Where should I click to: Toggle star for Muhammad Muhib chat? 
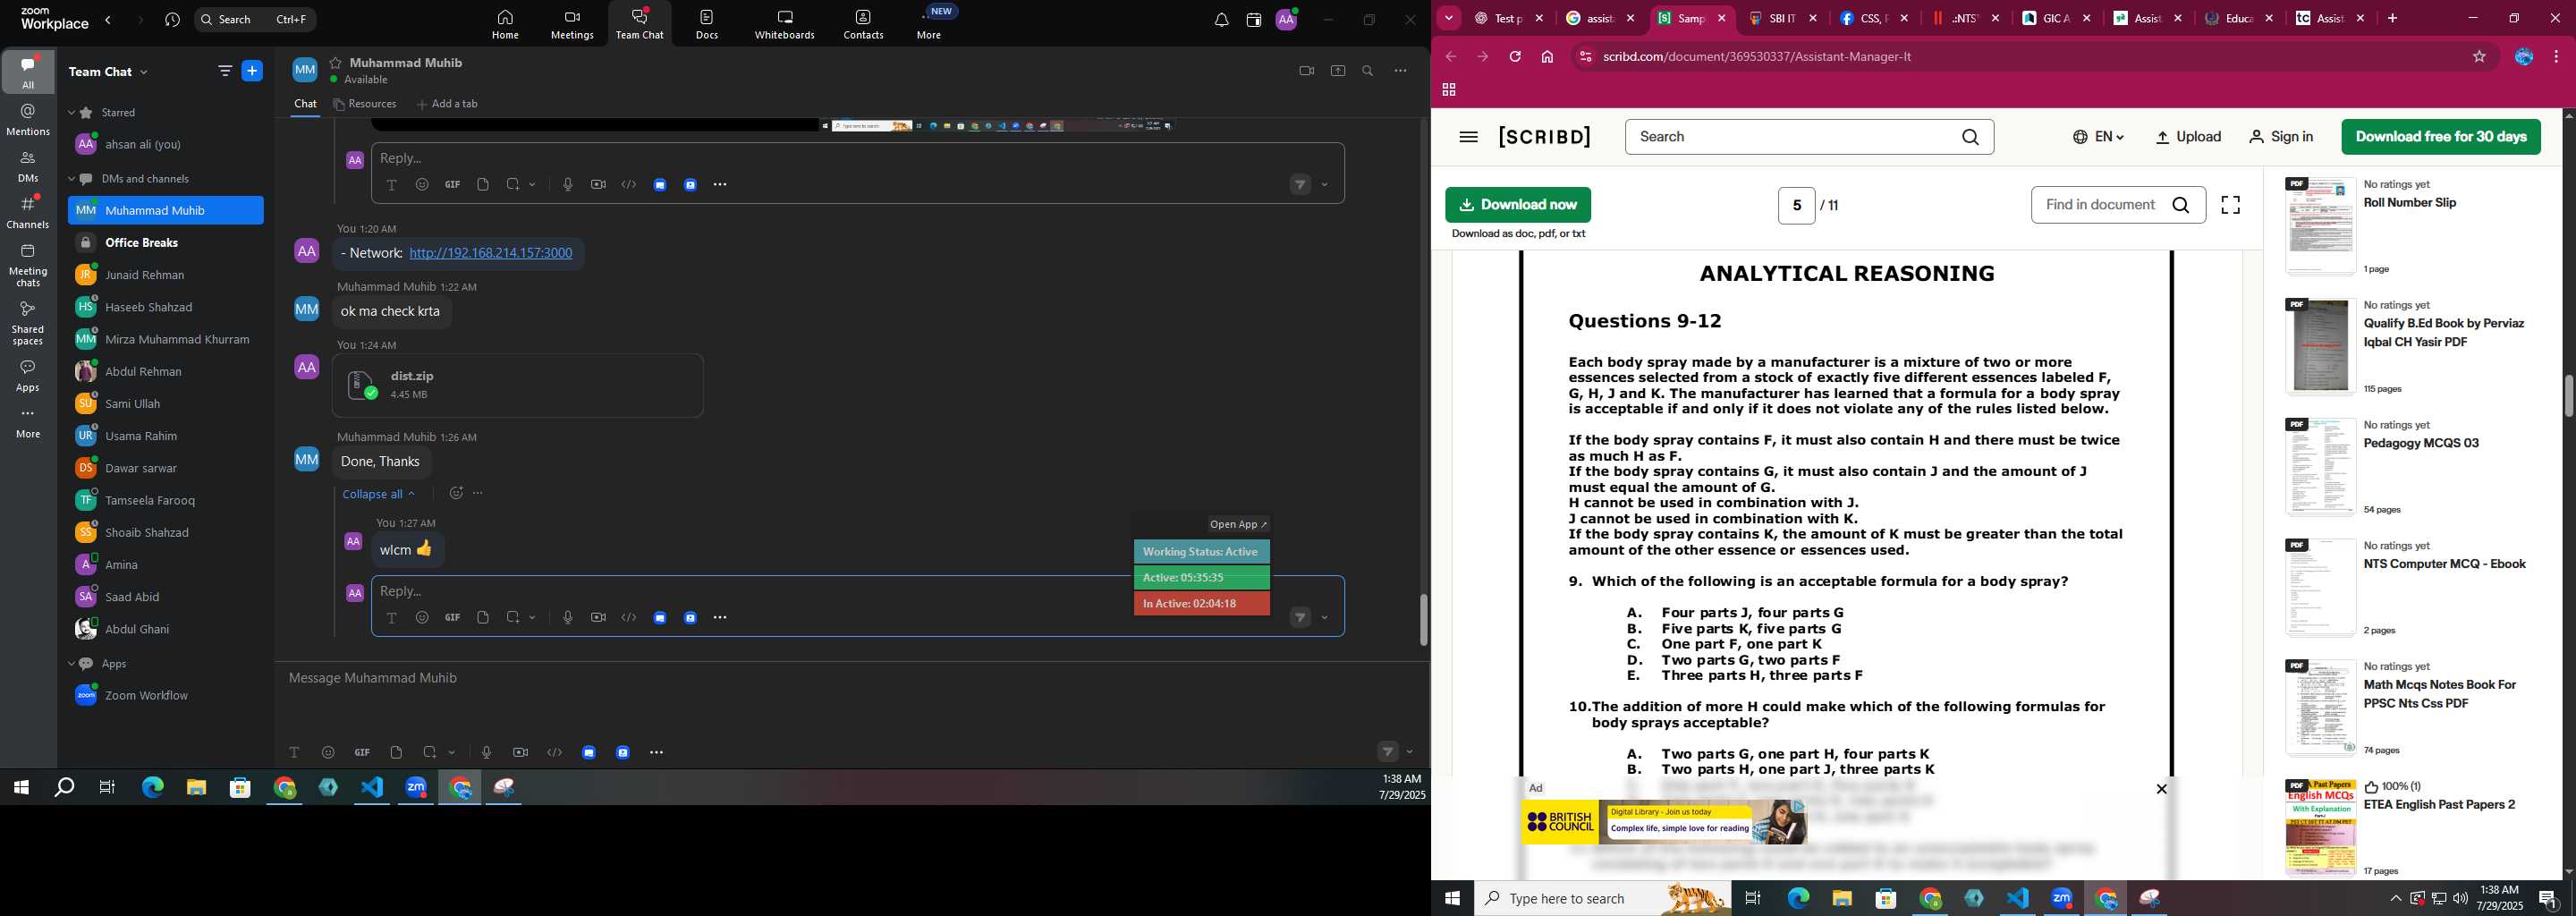pyautogui.click(x=336, y=62)
